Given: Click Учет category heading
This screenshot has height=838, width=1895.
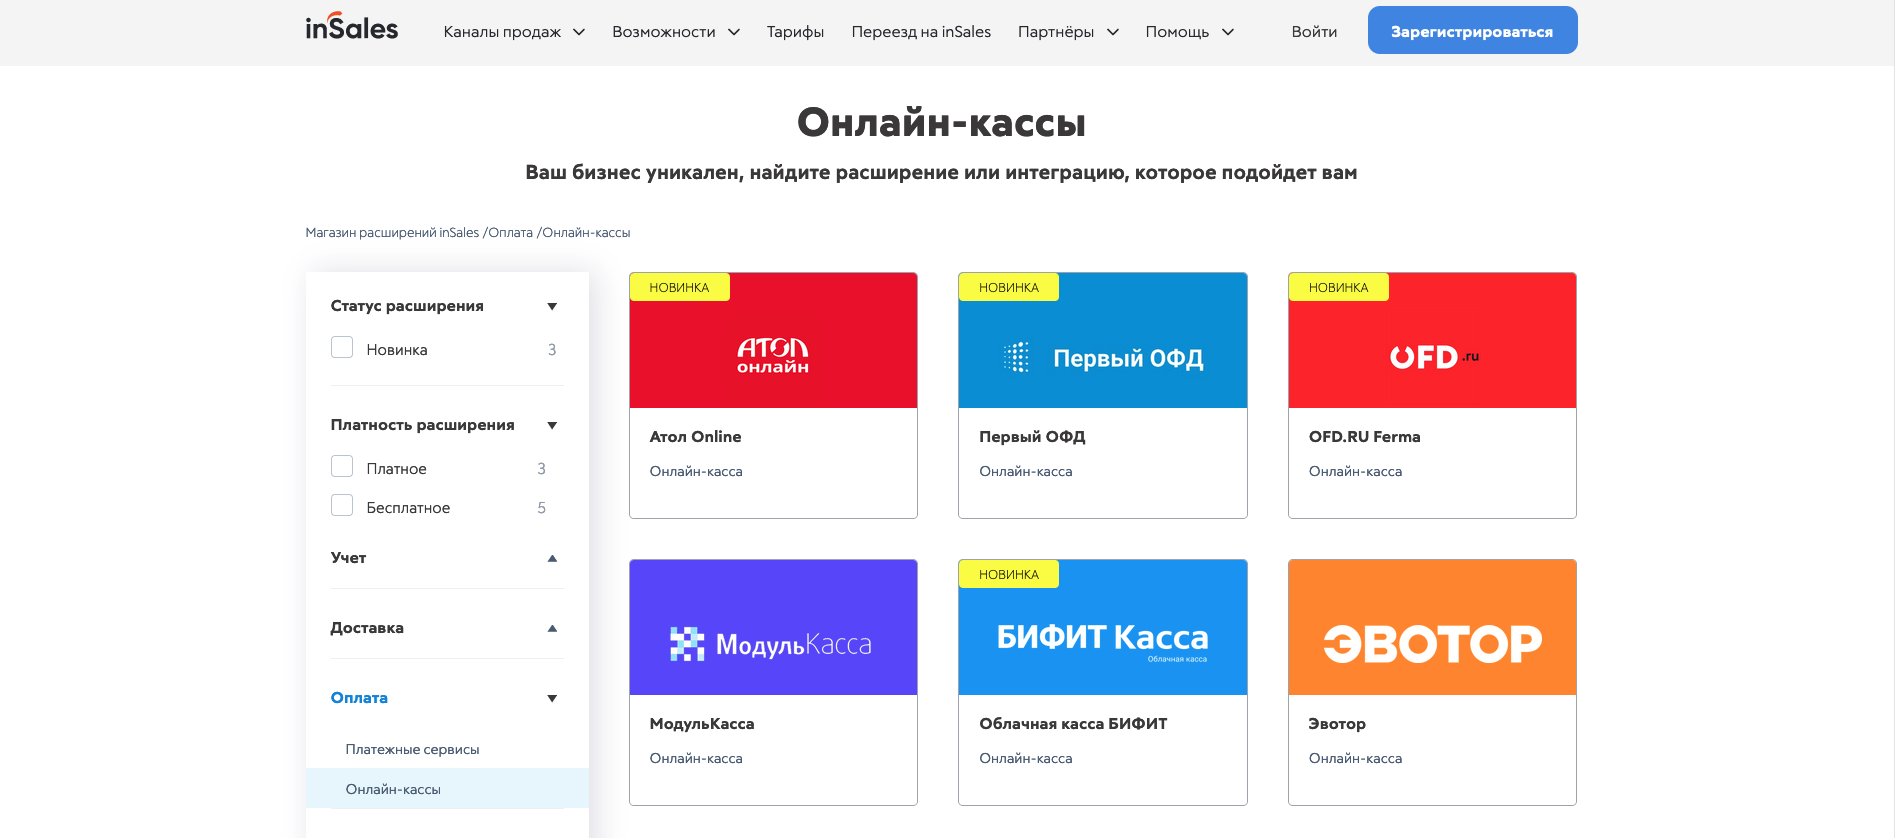Looking at the screenshot, I should (348, 558).
